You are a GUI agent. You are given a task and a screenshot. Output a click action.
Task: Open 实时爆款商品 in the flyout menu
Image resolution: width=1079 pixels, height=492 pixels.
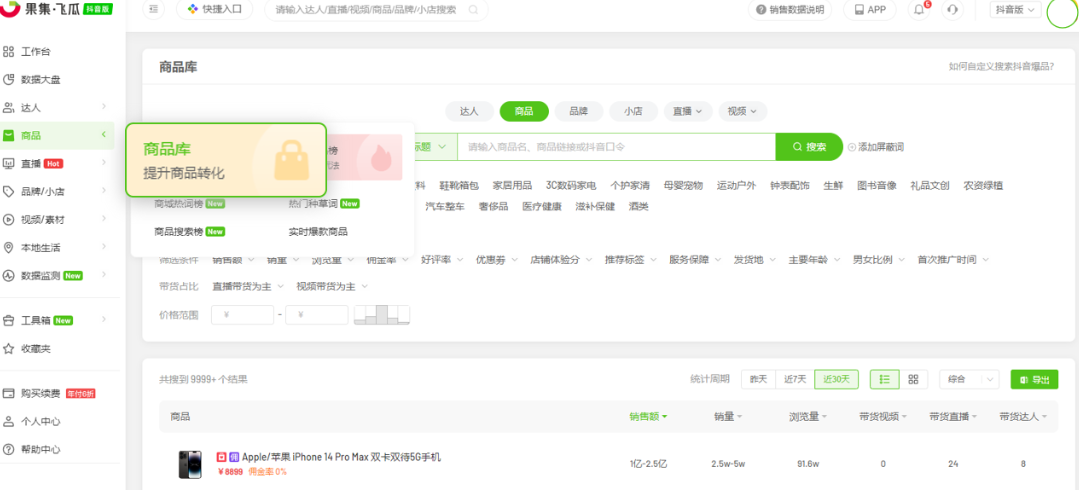pos(318,232)
